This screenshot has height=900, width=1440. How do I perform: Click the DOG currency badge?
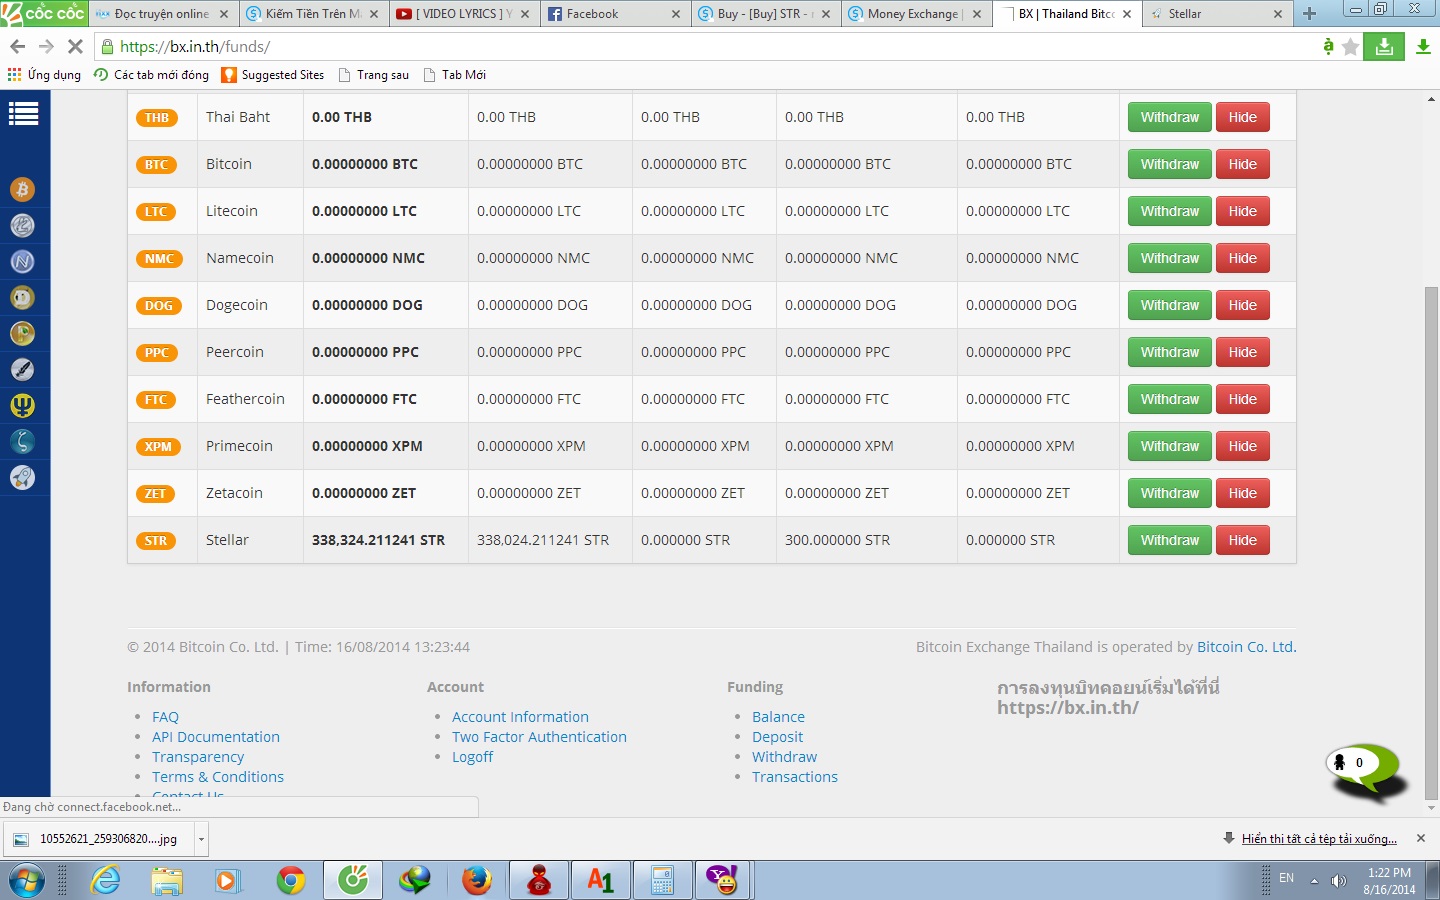[159, 306]
